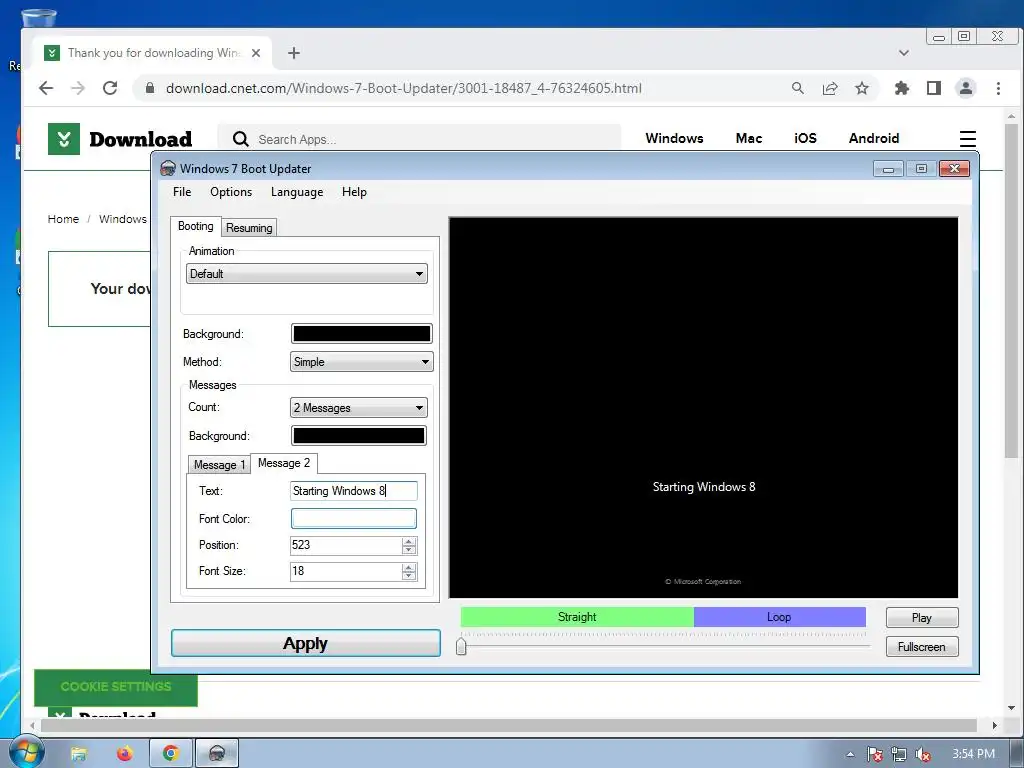Screen dimensions: 1024x768
Task: Open the Windows link in CNET nav
Action: (674, 138)
